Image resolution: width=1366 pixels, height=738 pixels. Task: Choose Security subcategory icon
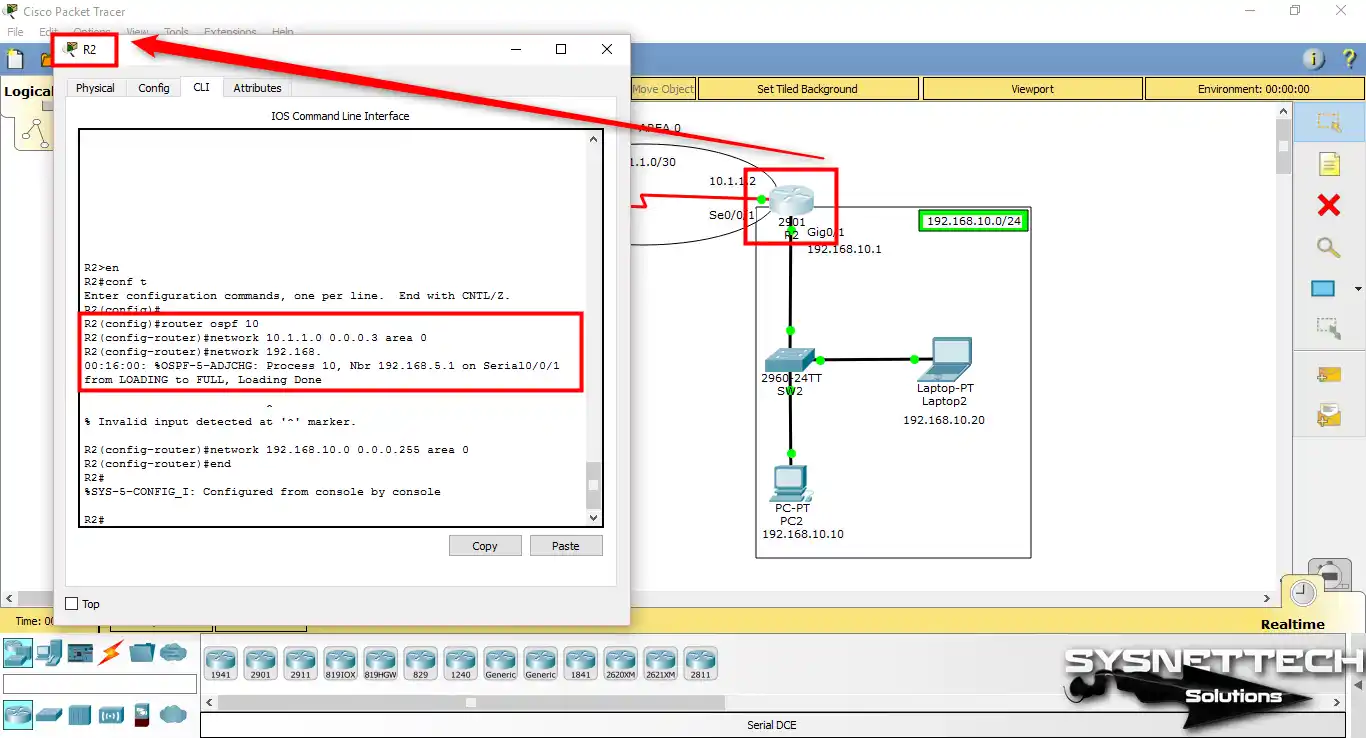click(141, 714)
